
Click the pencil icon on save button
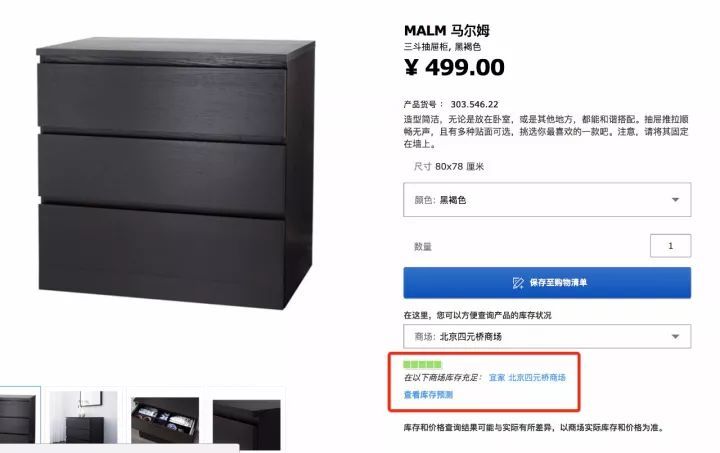click(518, 283)
